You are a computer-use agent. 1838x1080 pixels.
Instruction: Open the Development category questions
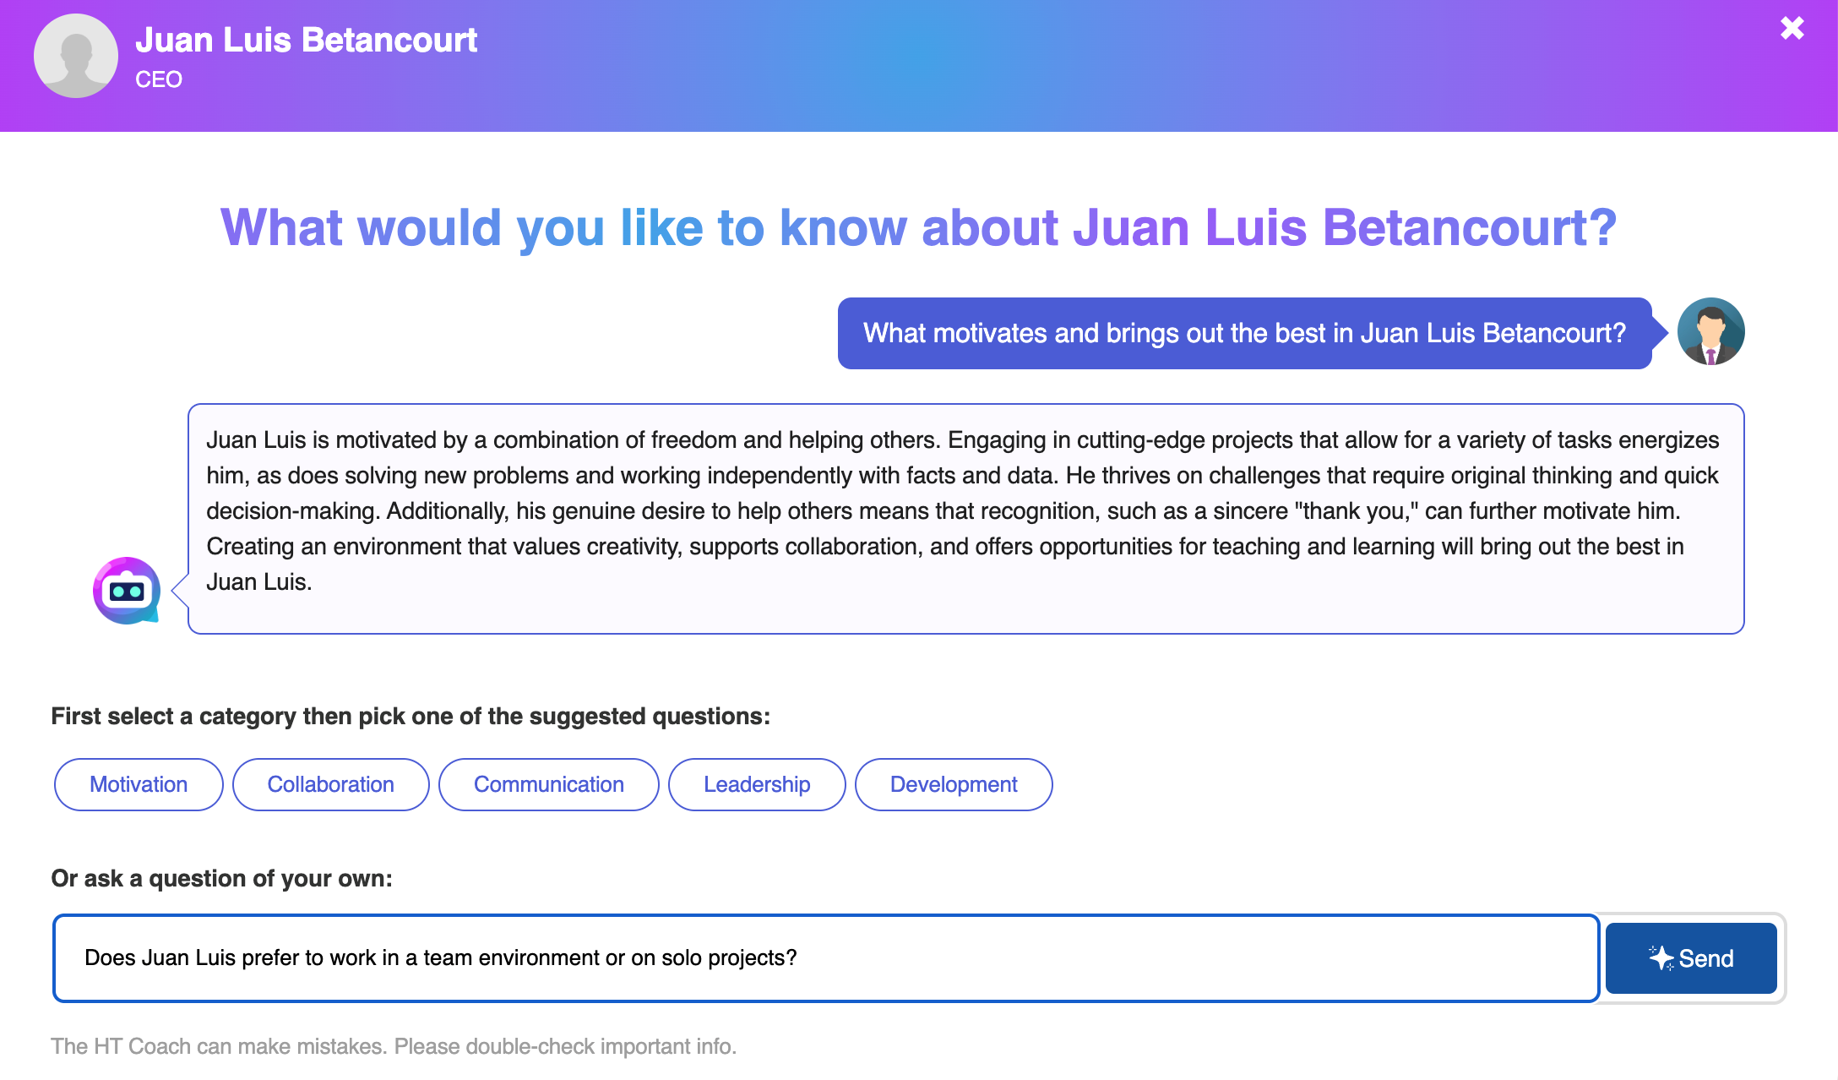(953, 784)
